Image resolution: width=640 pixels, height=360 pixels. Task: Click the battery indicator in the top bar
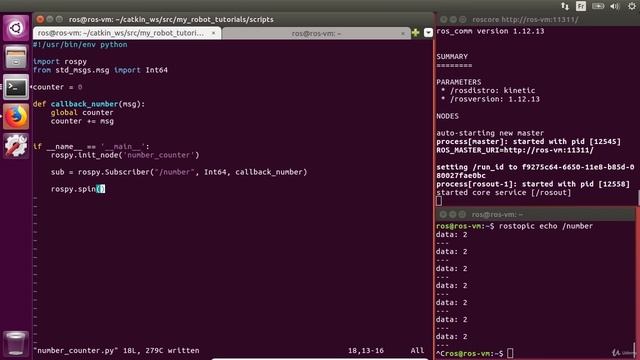598,6
